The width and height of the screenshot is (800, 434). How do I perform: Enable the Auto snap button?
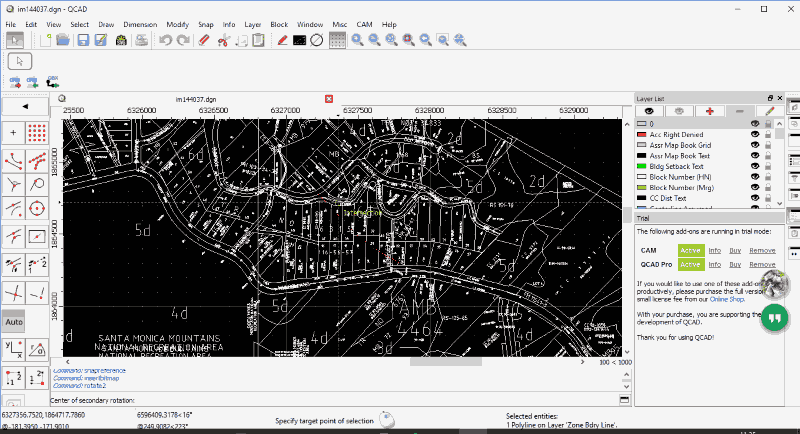14,322
